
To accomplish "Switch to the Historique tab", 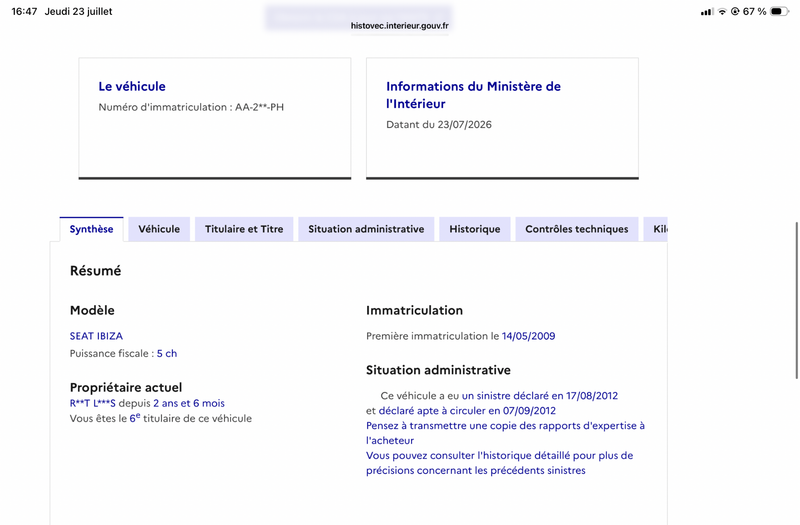I will 474,229.
